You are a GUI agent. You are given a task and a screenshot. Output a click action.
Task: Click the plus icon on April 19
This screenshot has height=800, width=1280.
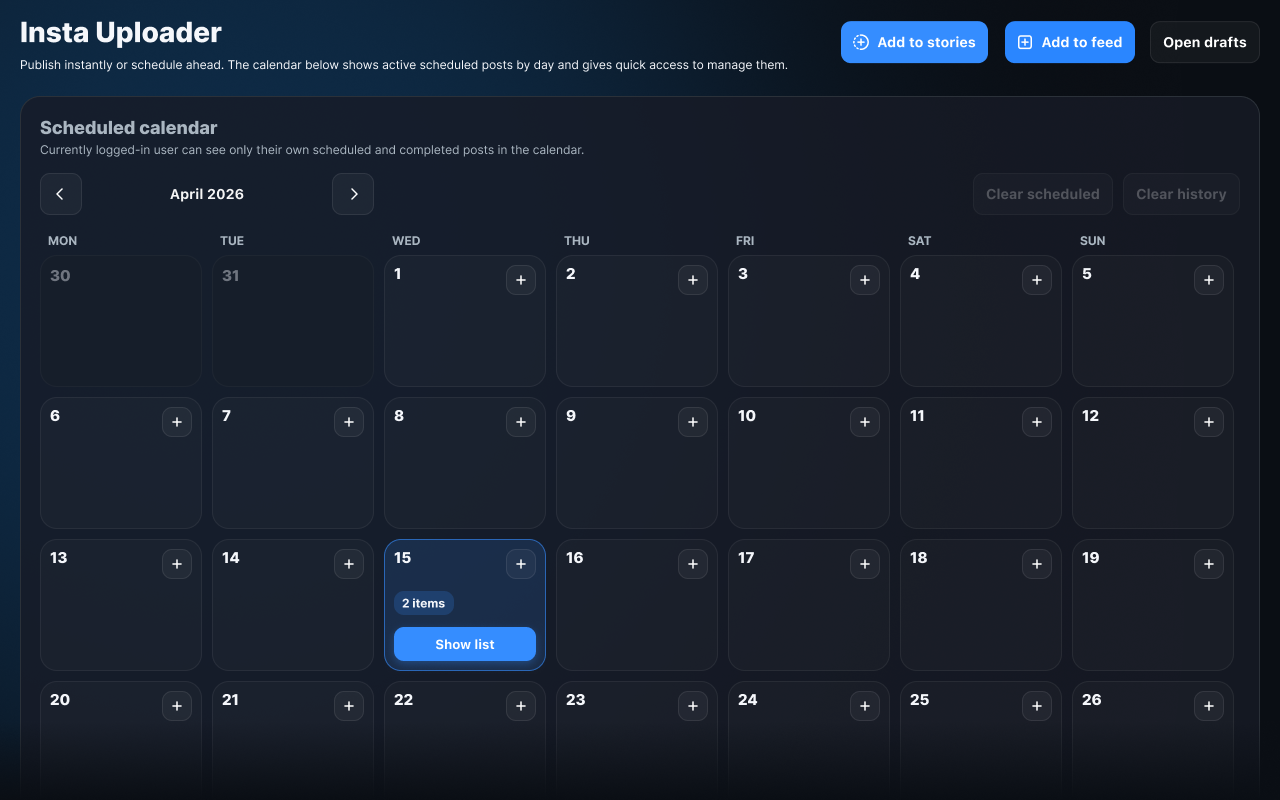[1209, 564]
